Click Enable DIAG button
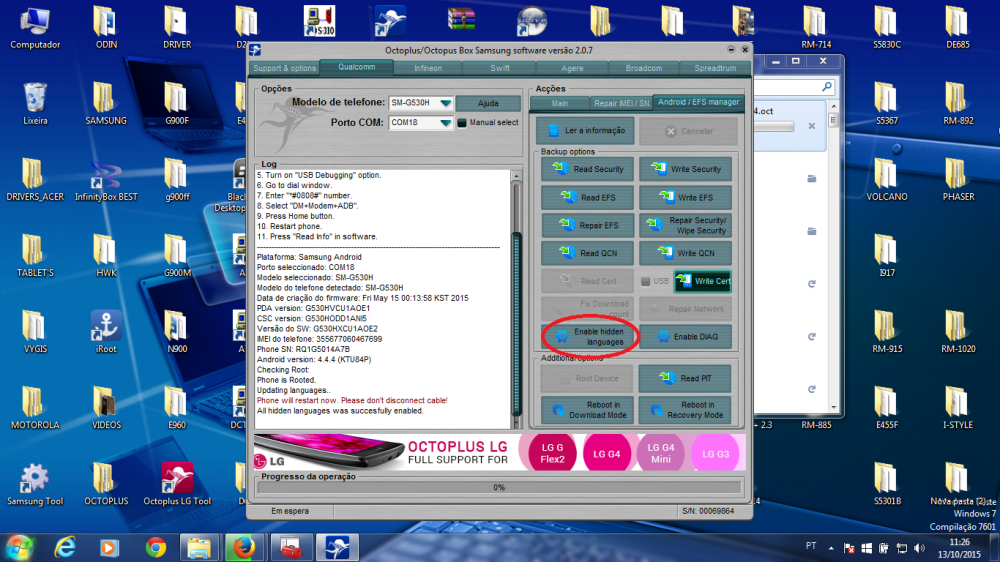The image size is (1000, 562). pyautogui.click(x=686, y=337)
